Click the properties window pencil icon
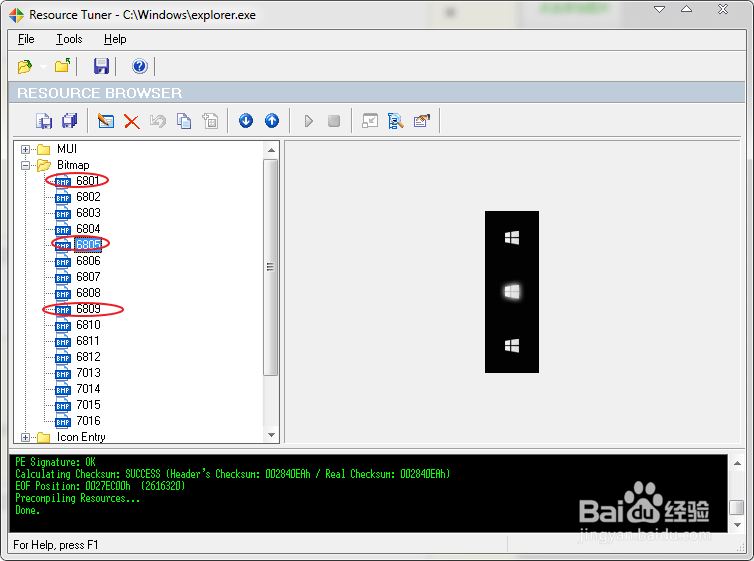The height and width of the screenshot is (561, 754). (422, 120)
